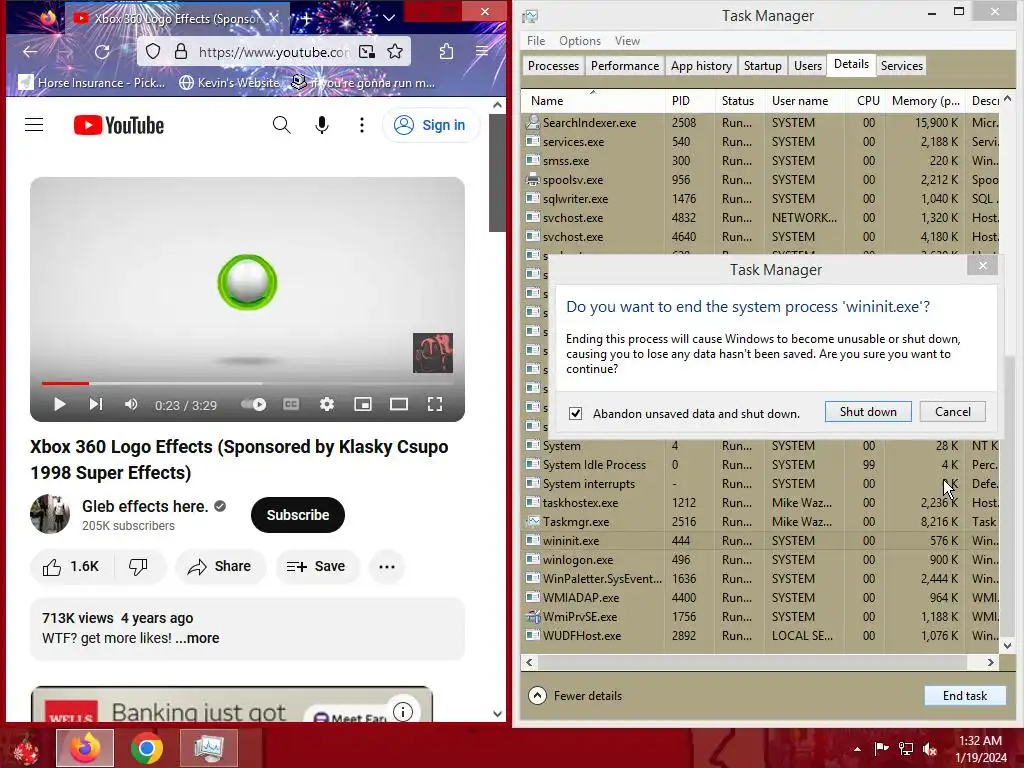This screenshot has height=768, width=1024.
Task: Open Kevin's Website bookmark
Action: [229, 82]
